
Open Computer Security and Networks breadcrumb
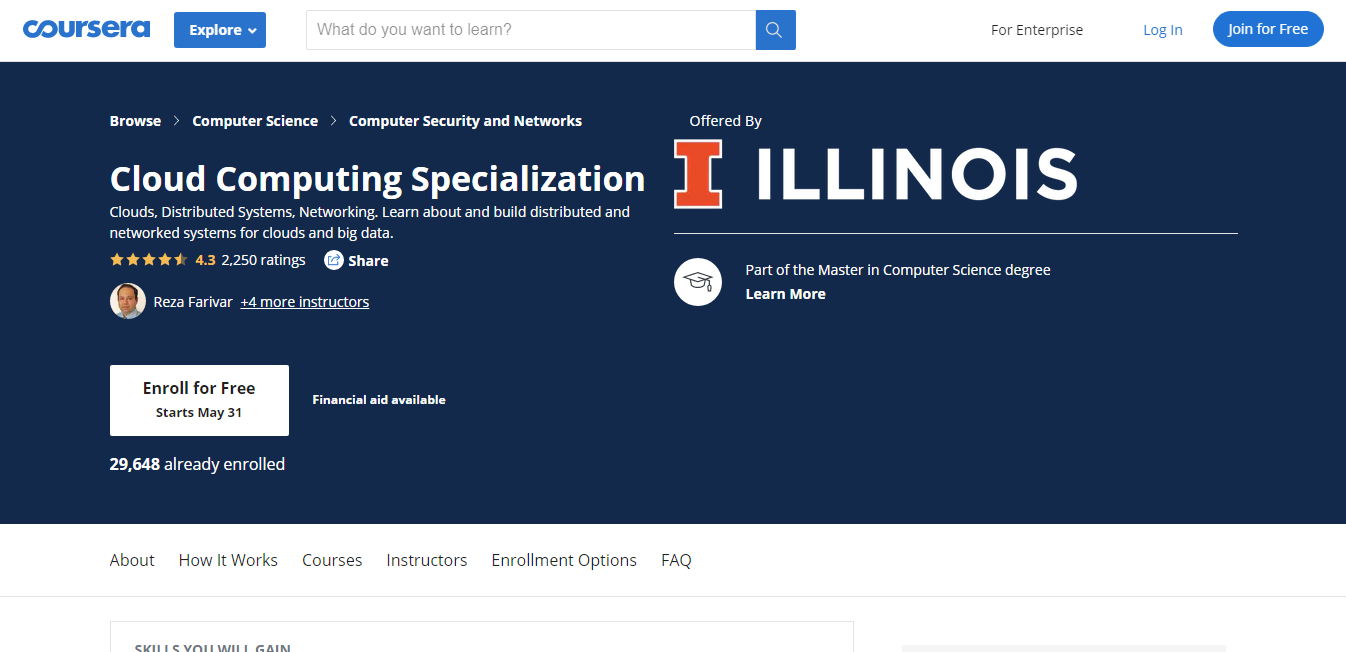465,121
